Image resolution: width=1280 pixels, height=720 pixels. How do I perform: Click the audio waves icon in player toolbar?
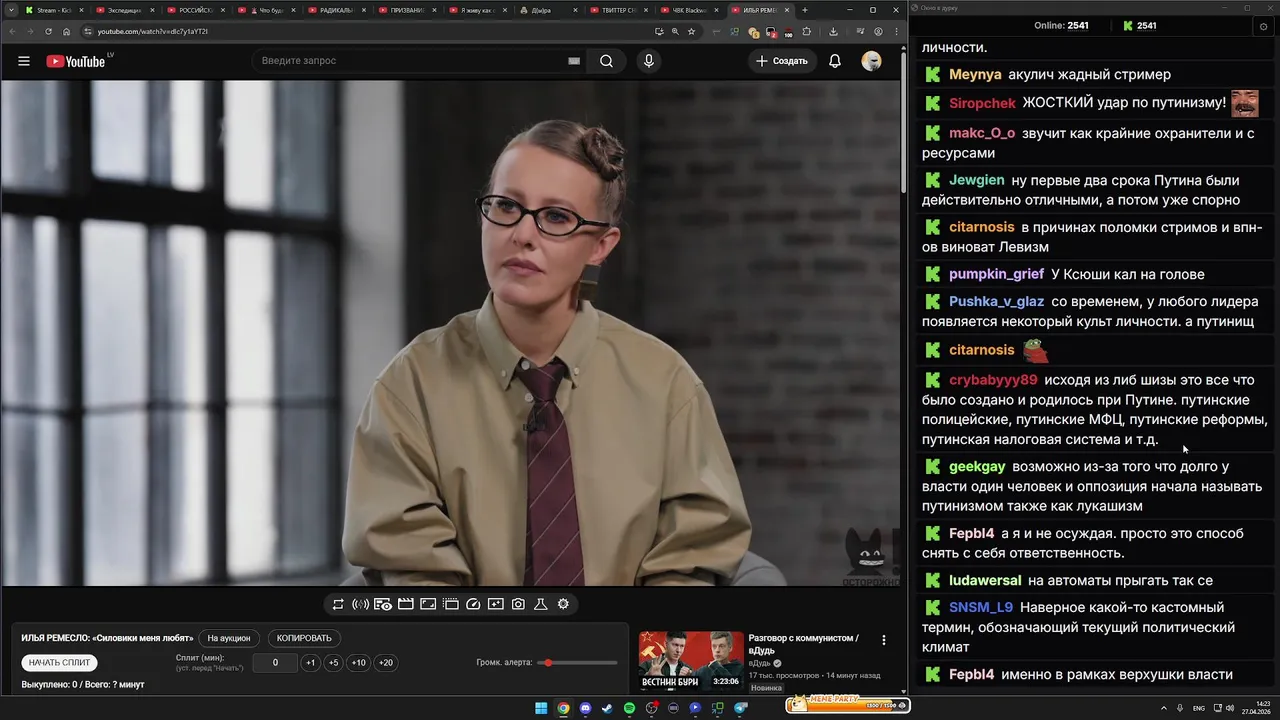361,604
